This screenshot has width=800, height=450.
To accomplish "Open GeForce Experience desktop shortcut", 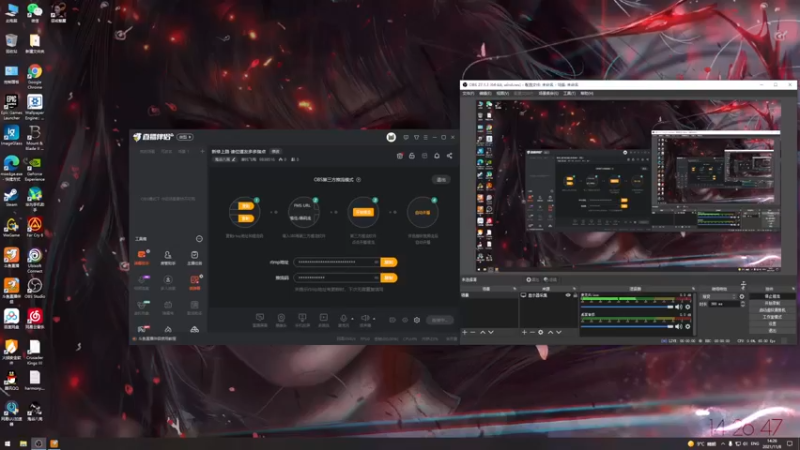I will tap(35, 168).
